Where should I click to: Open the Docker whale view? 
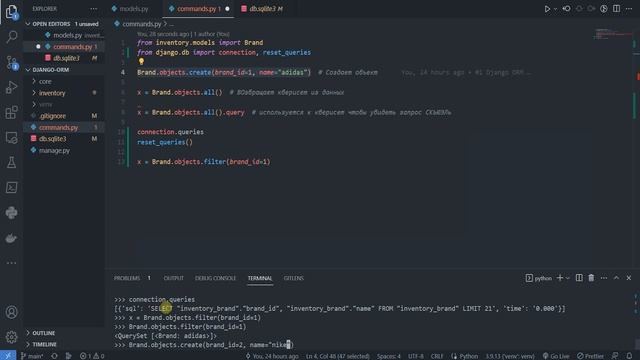pos(11,238)
